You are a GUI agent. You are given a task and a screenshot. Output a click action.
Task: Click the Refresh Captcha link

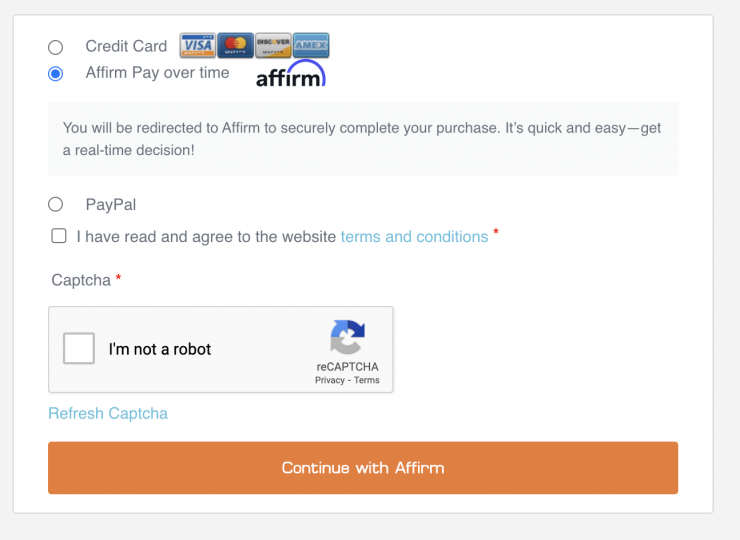point(108,413)
